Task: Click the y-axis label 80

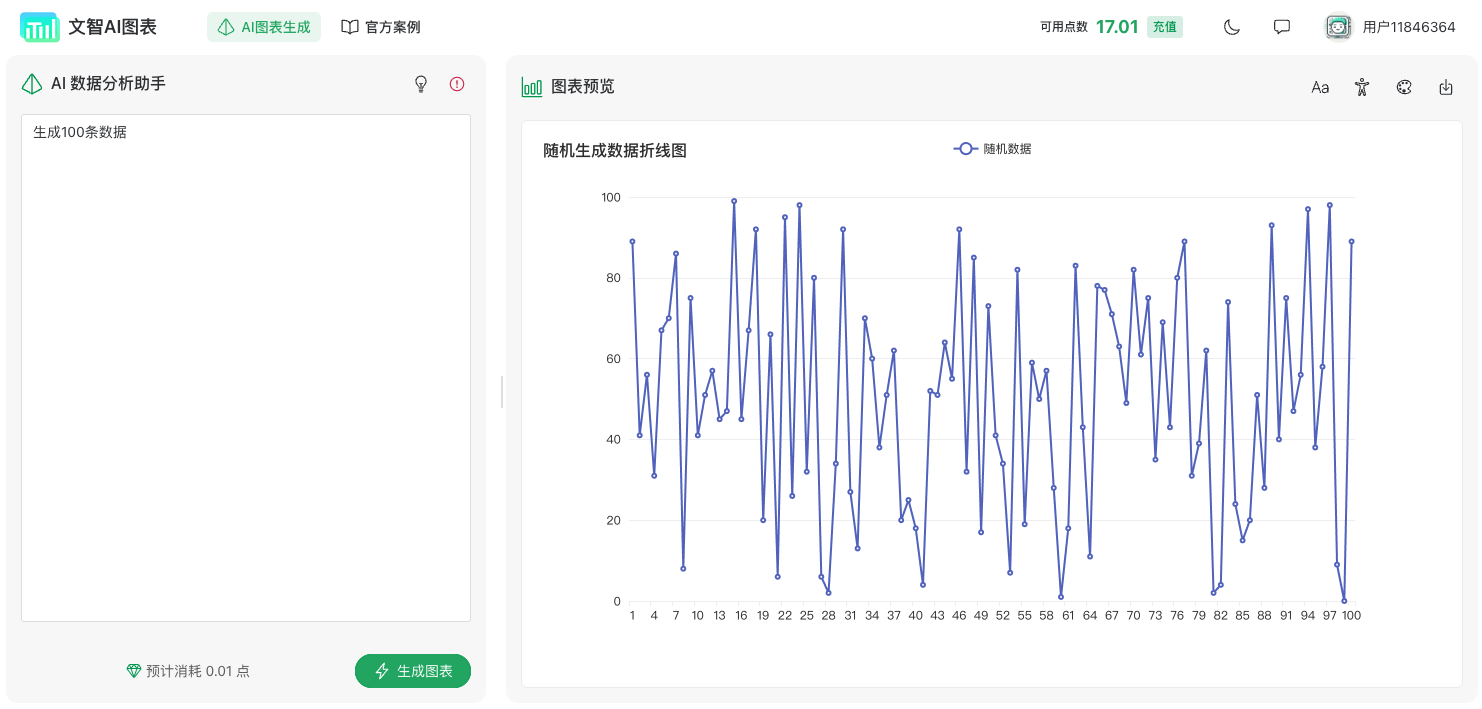Action: pyautogui.click(x=613, y=278)
